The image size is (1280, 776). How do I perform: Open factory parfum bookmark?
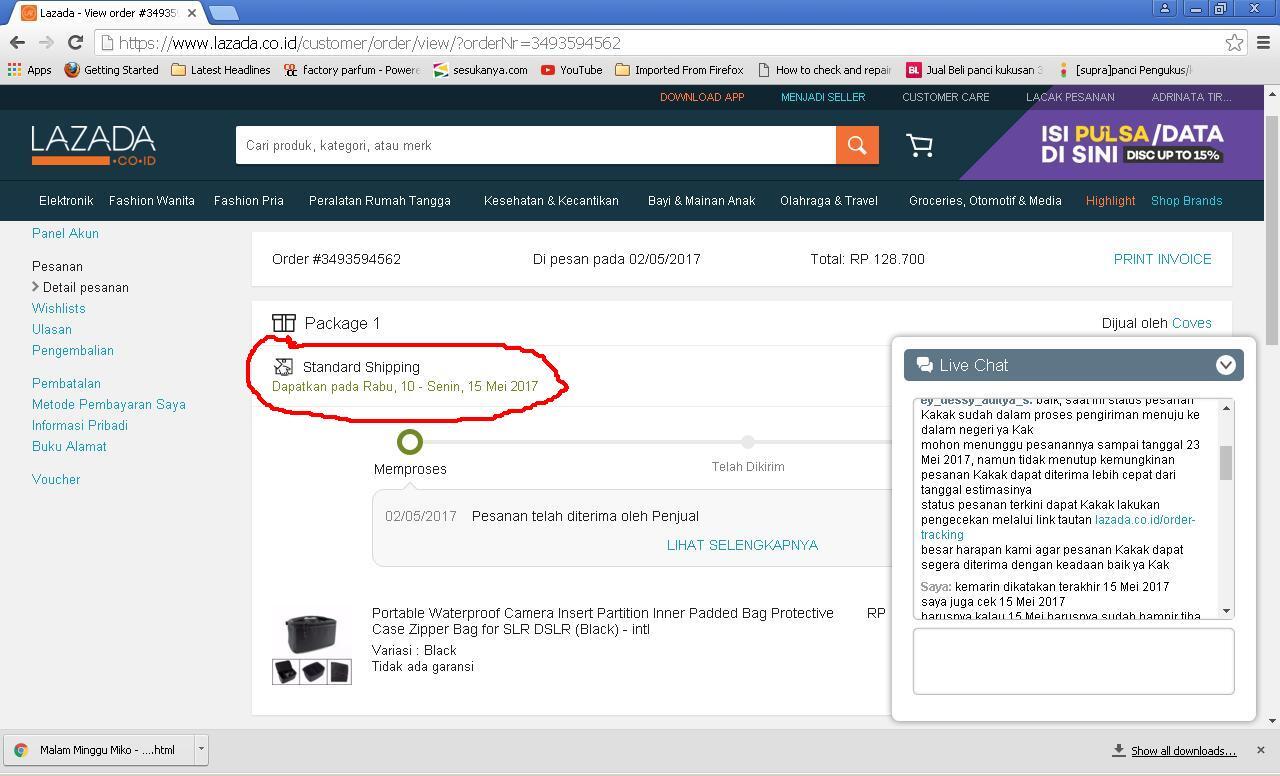pyautogui.click(x=352, y=70)
